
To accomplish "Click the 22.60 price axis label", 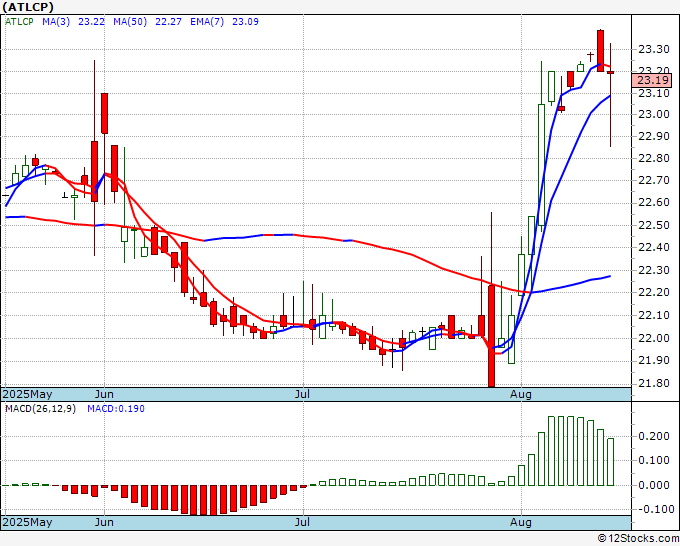I will pyautogui.click(x=654, y=203).
